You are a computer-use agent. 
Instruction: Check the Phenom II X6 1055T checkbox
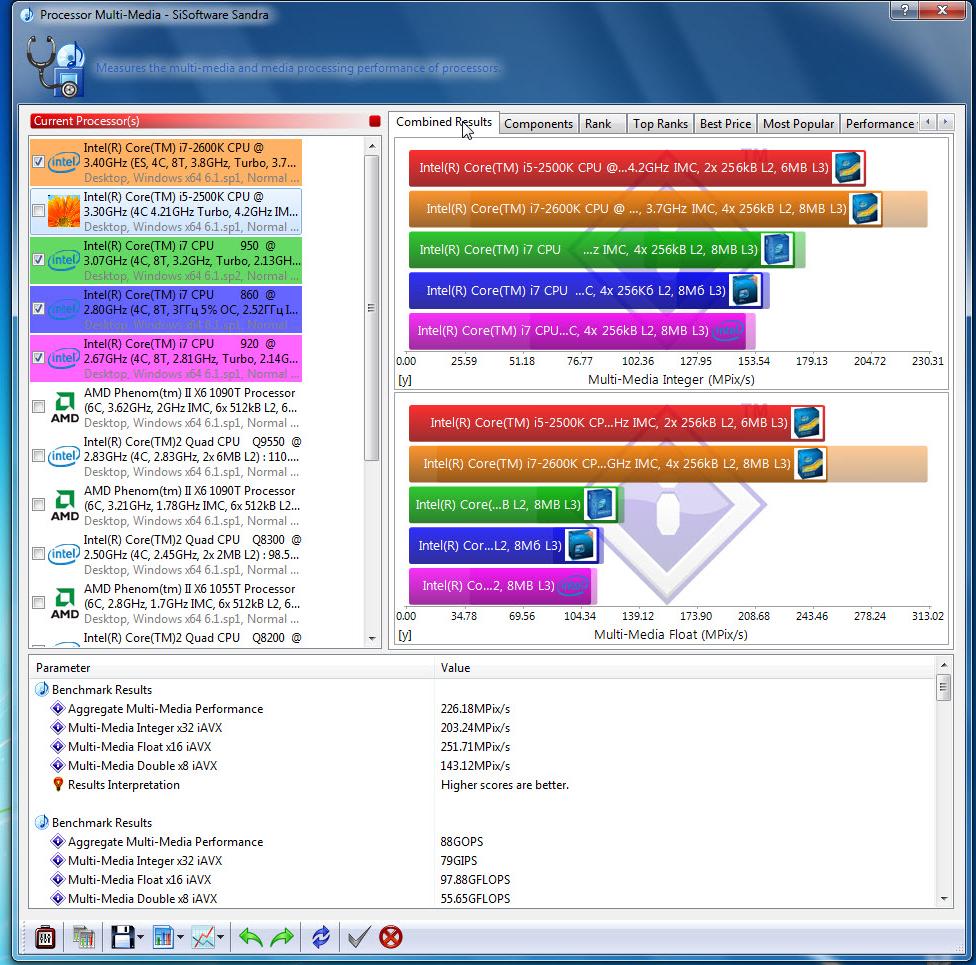38,603
